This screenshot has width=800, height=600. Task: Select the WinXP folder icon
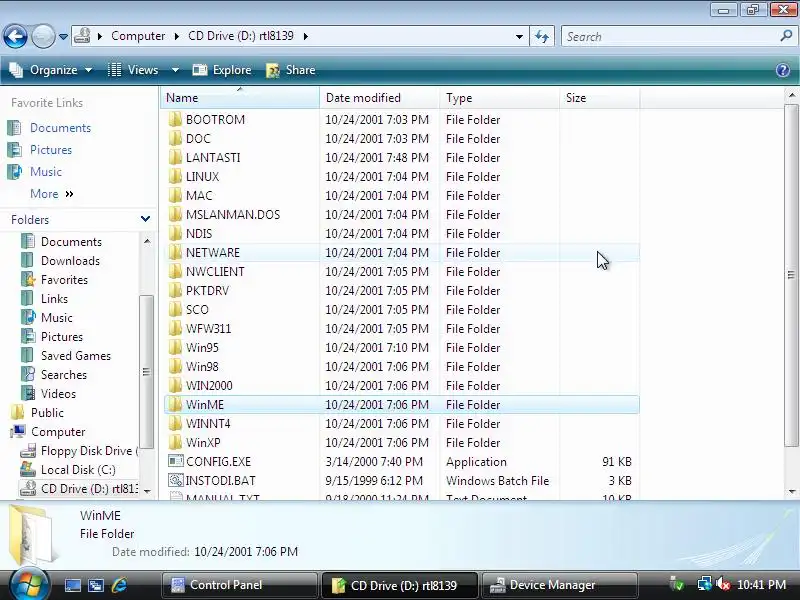[x=175, y=442]
